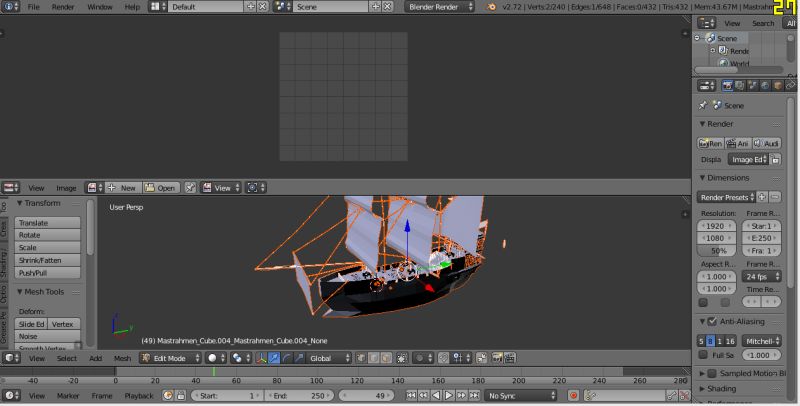Click the Blender info editor icon
The image size is (800, 406).
(x=10, y=7)
